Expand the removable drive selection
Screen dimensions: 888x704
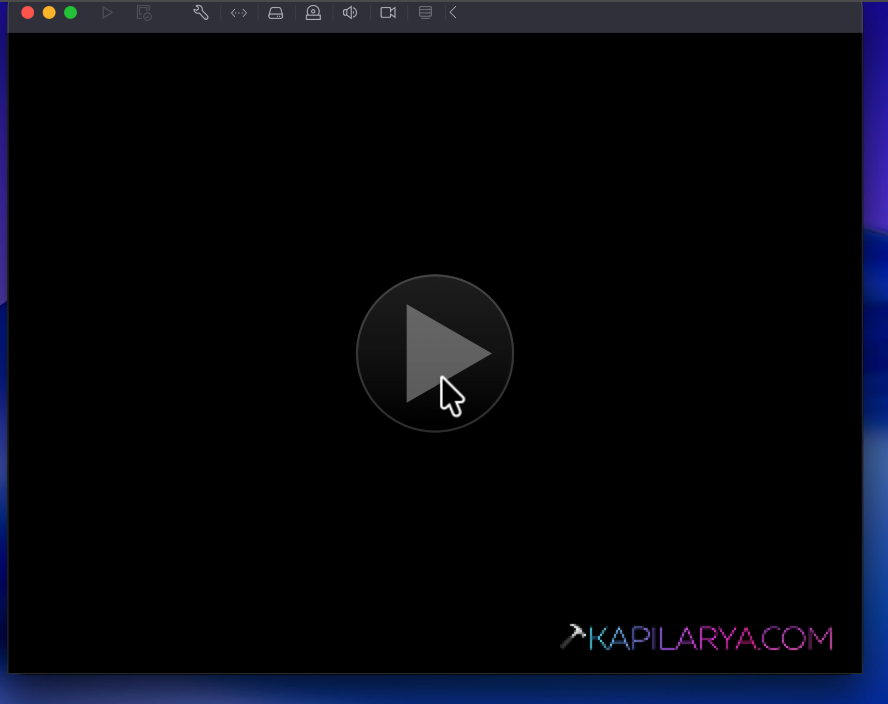pyautogui.click(x=276, y=13)
